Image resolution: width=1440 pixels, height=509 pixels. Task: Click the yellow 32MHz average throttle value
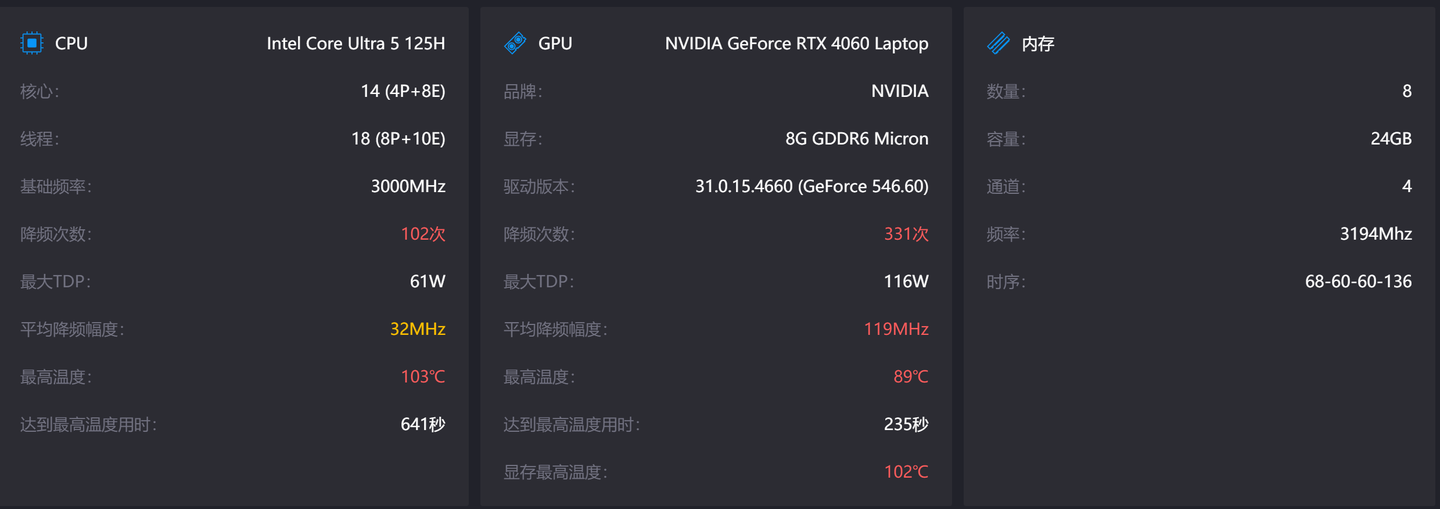click(x=418, y=329)
